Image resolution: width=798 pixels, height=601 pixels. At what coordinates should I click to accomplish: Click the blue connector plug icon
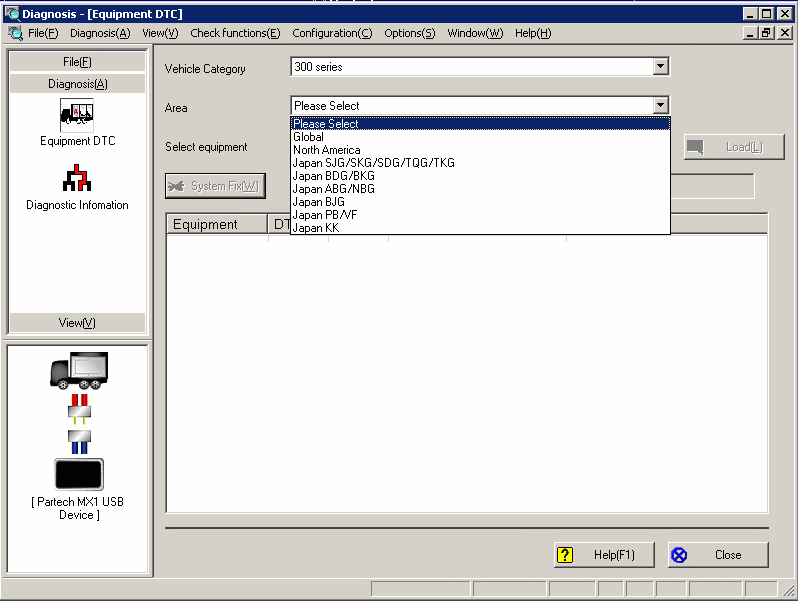78,440
